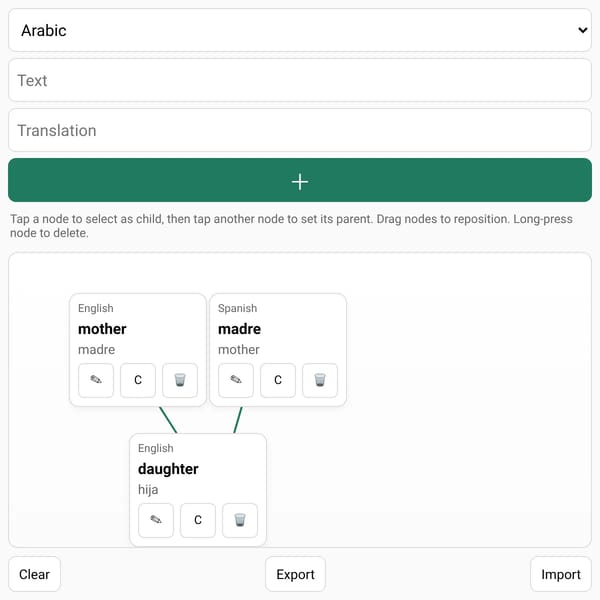Delete the Spanish madre node via trash icon
The height and width of the screenshot is (600, 600).
pos(320,380)
